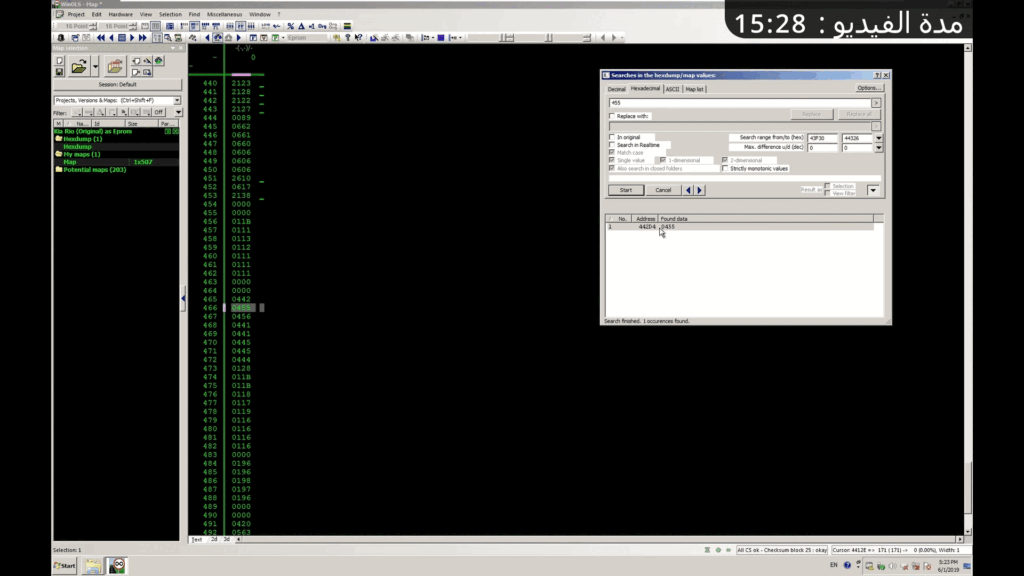Toggle Strictly monotonic values checkbox
1024x576 pixels.
725,168
